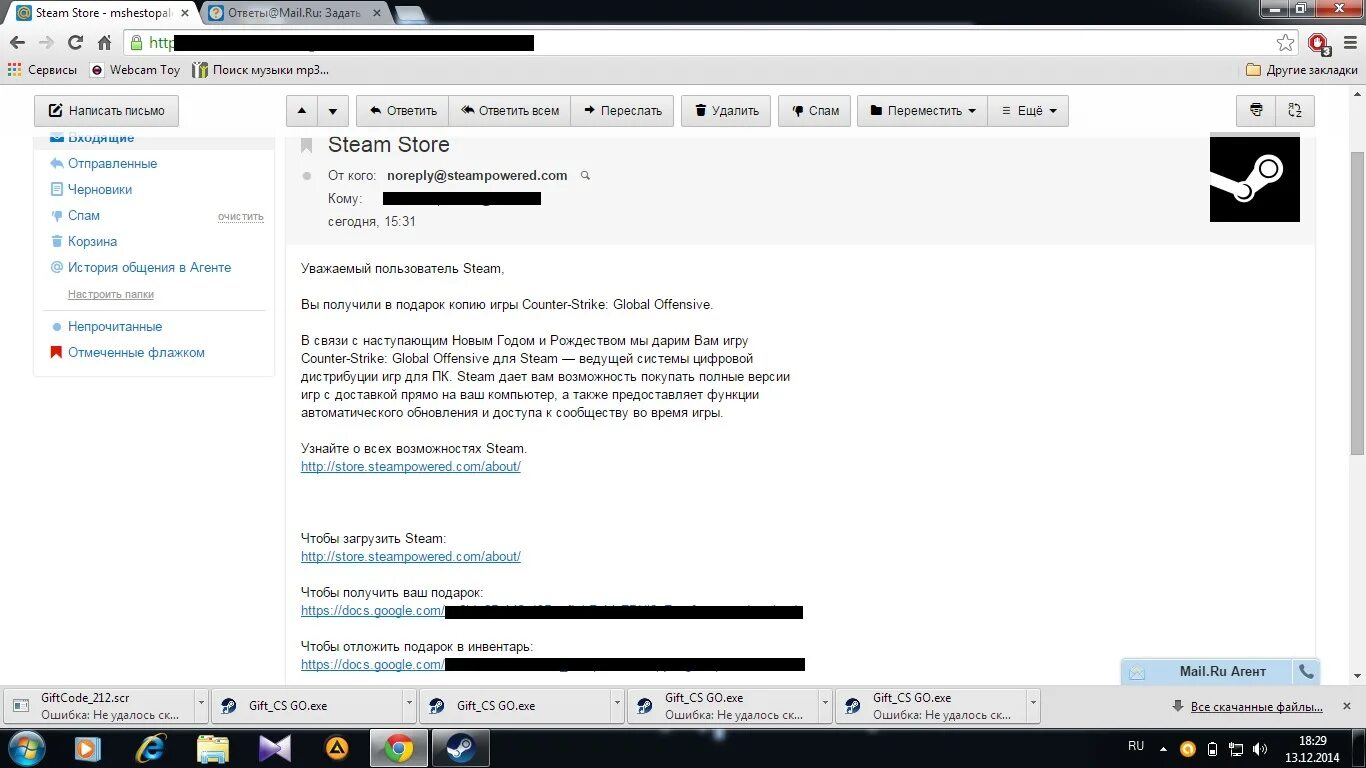Click the Ответить reply button

tap(403, 111)
